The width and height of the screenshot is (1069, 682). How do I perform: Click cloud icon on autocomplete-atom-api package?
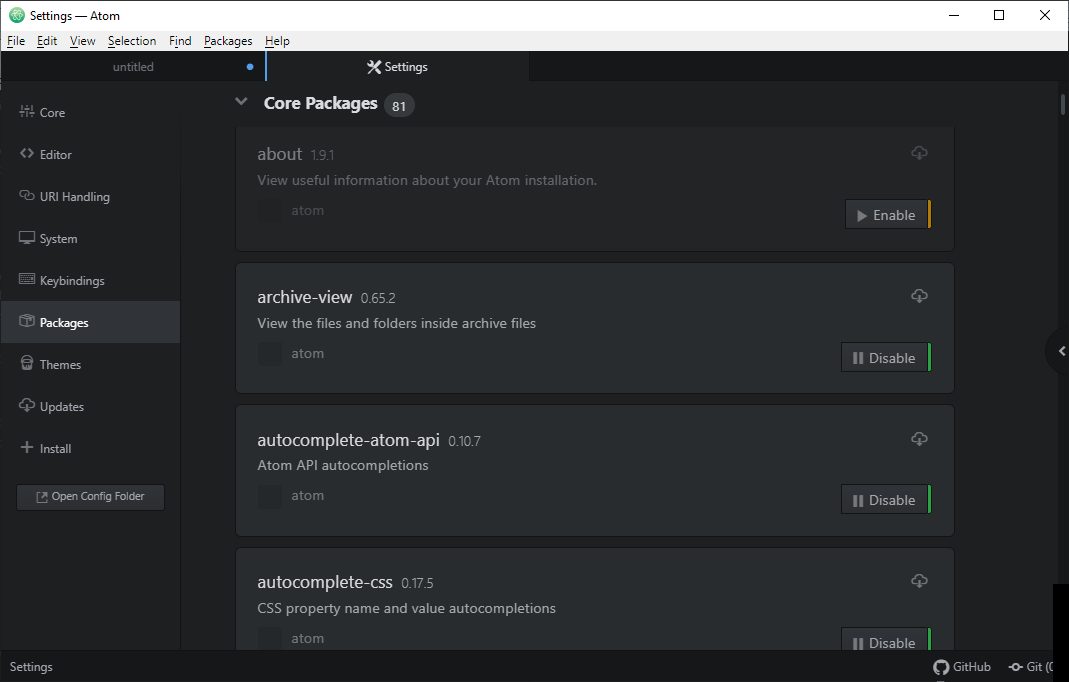(x=919, y=439)
